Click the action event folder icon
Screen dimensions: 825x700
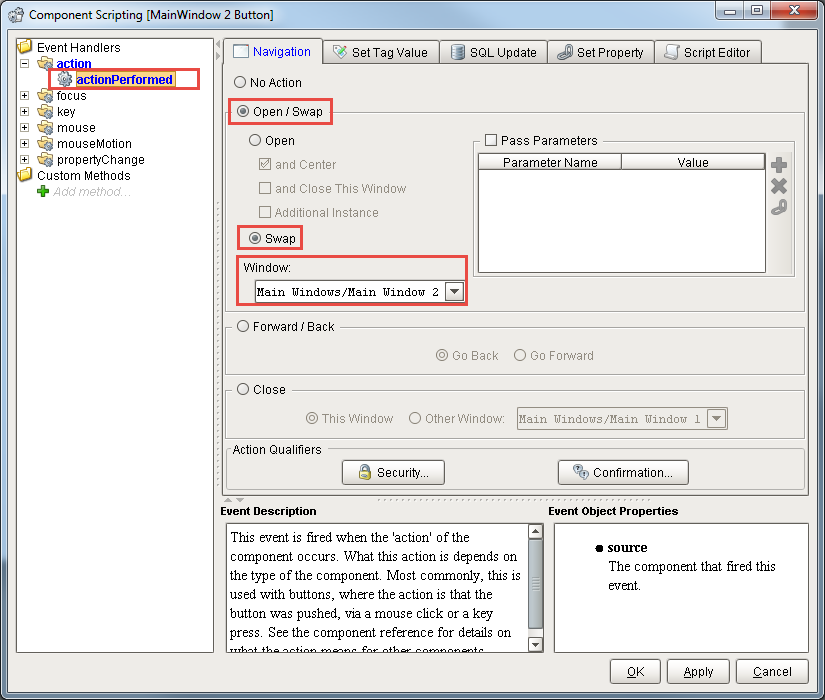point(45,63)
